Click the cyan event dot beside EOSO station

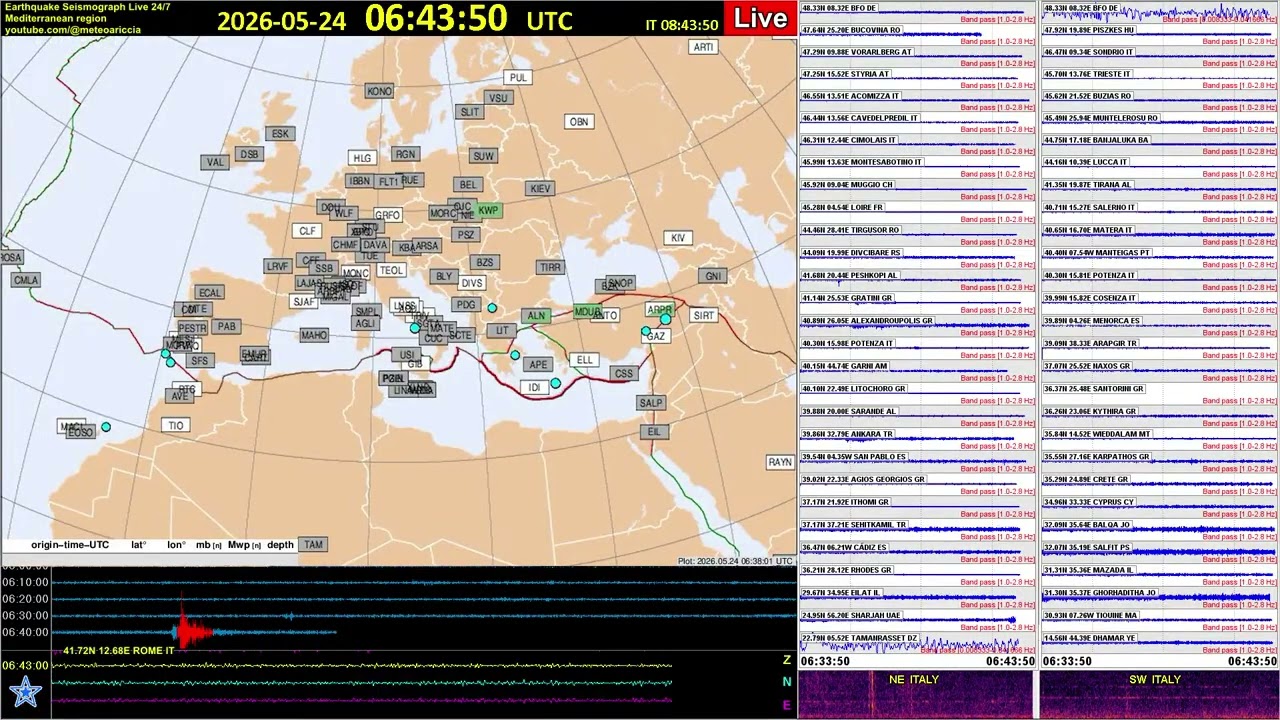point(106,427)
